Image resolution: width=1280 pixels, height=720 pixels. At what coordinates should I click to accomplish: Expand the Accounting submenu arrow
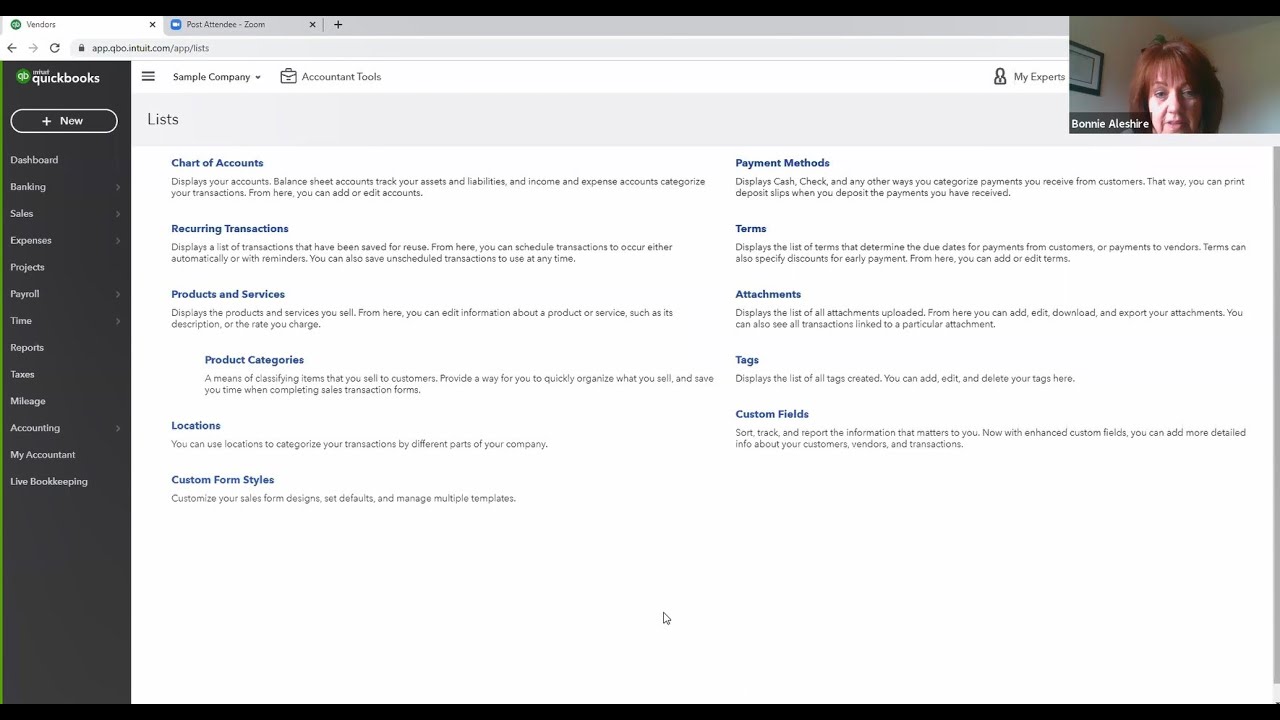point(118,428)
